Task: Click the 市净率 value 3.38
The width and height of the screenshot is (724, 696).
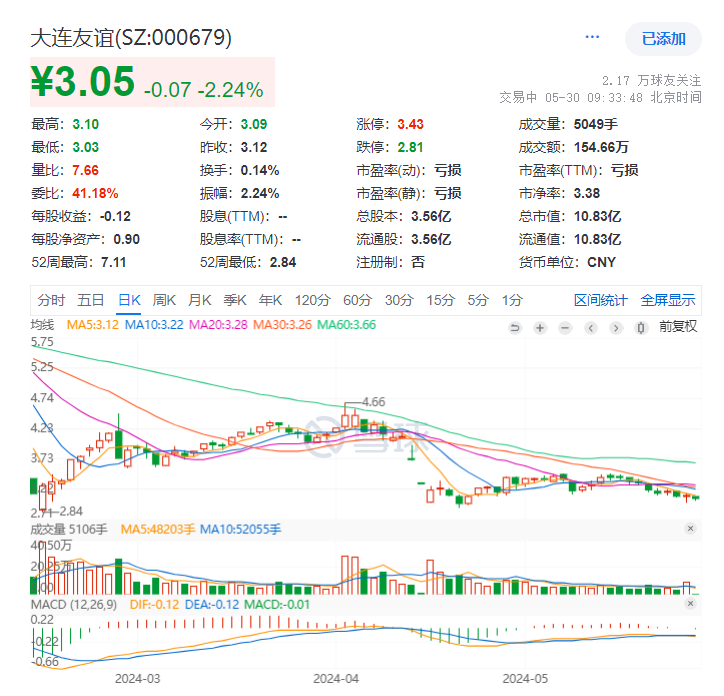Action: [x=587, y=194]
